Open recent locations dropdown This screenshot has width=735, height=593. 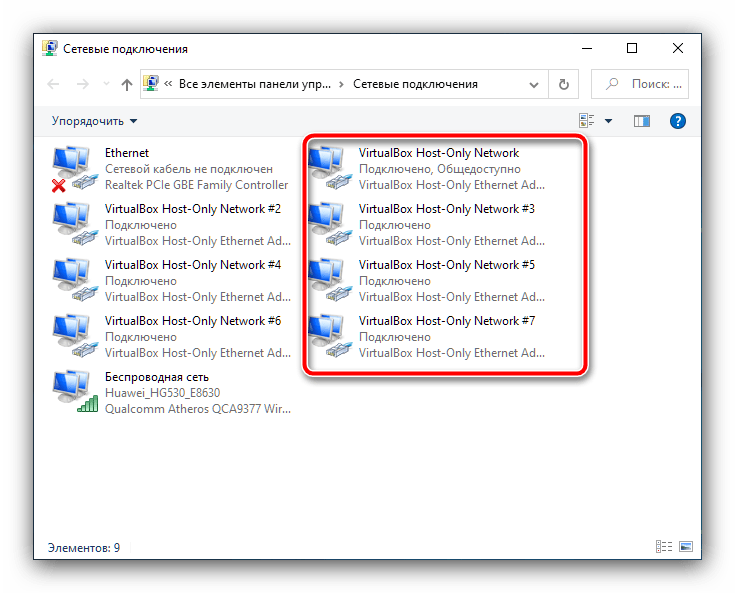coord(106,84)
